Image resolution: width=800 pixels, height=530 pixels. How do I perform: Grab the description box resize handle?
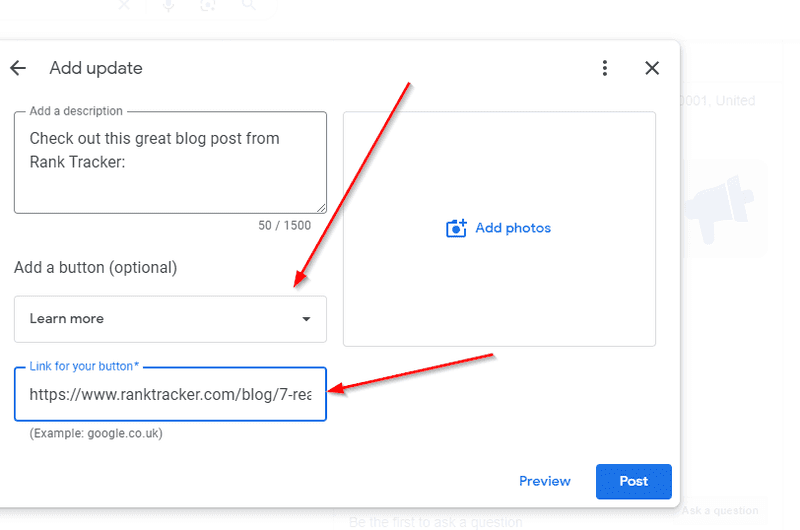click(x=321, y=208)
